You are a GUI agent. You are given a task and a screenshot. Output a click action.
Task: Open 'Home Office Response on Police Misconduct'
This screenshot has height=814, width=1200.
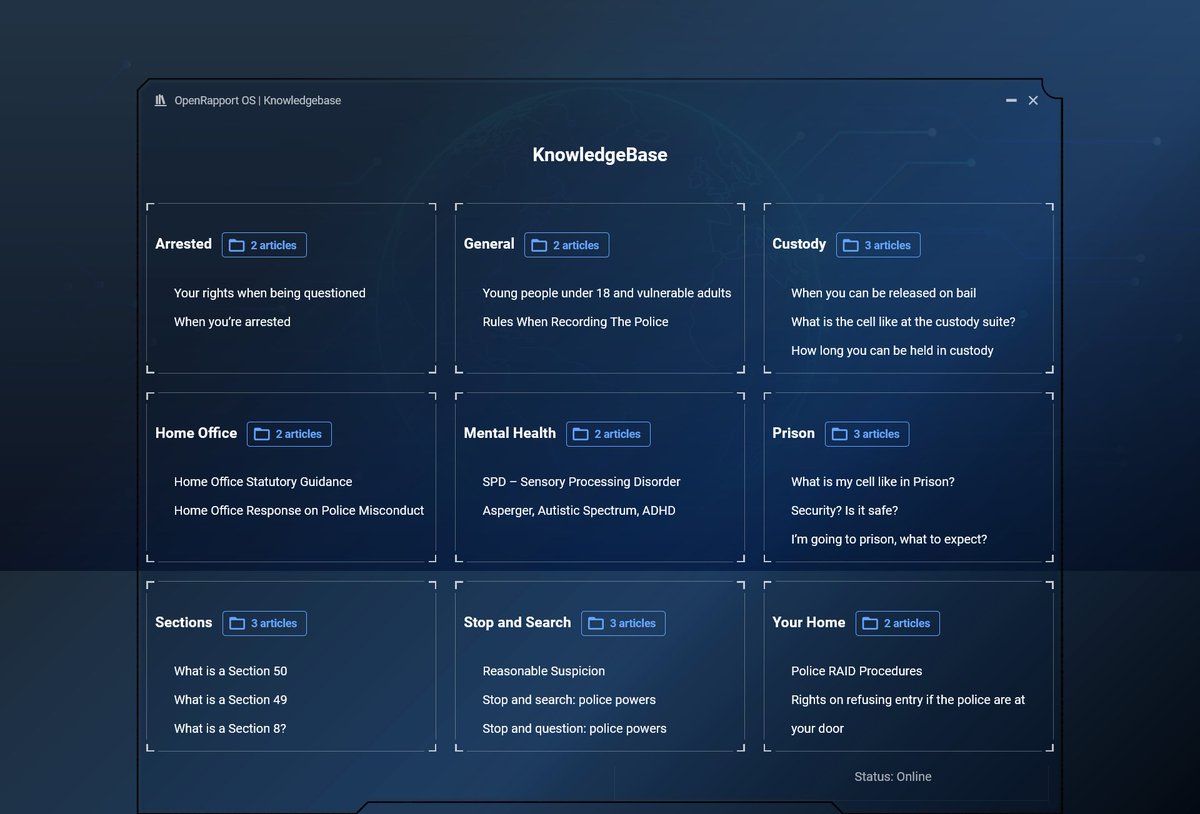click(x=299, y=511)
